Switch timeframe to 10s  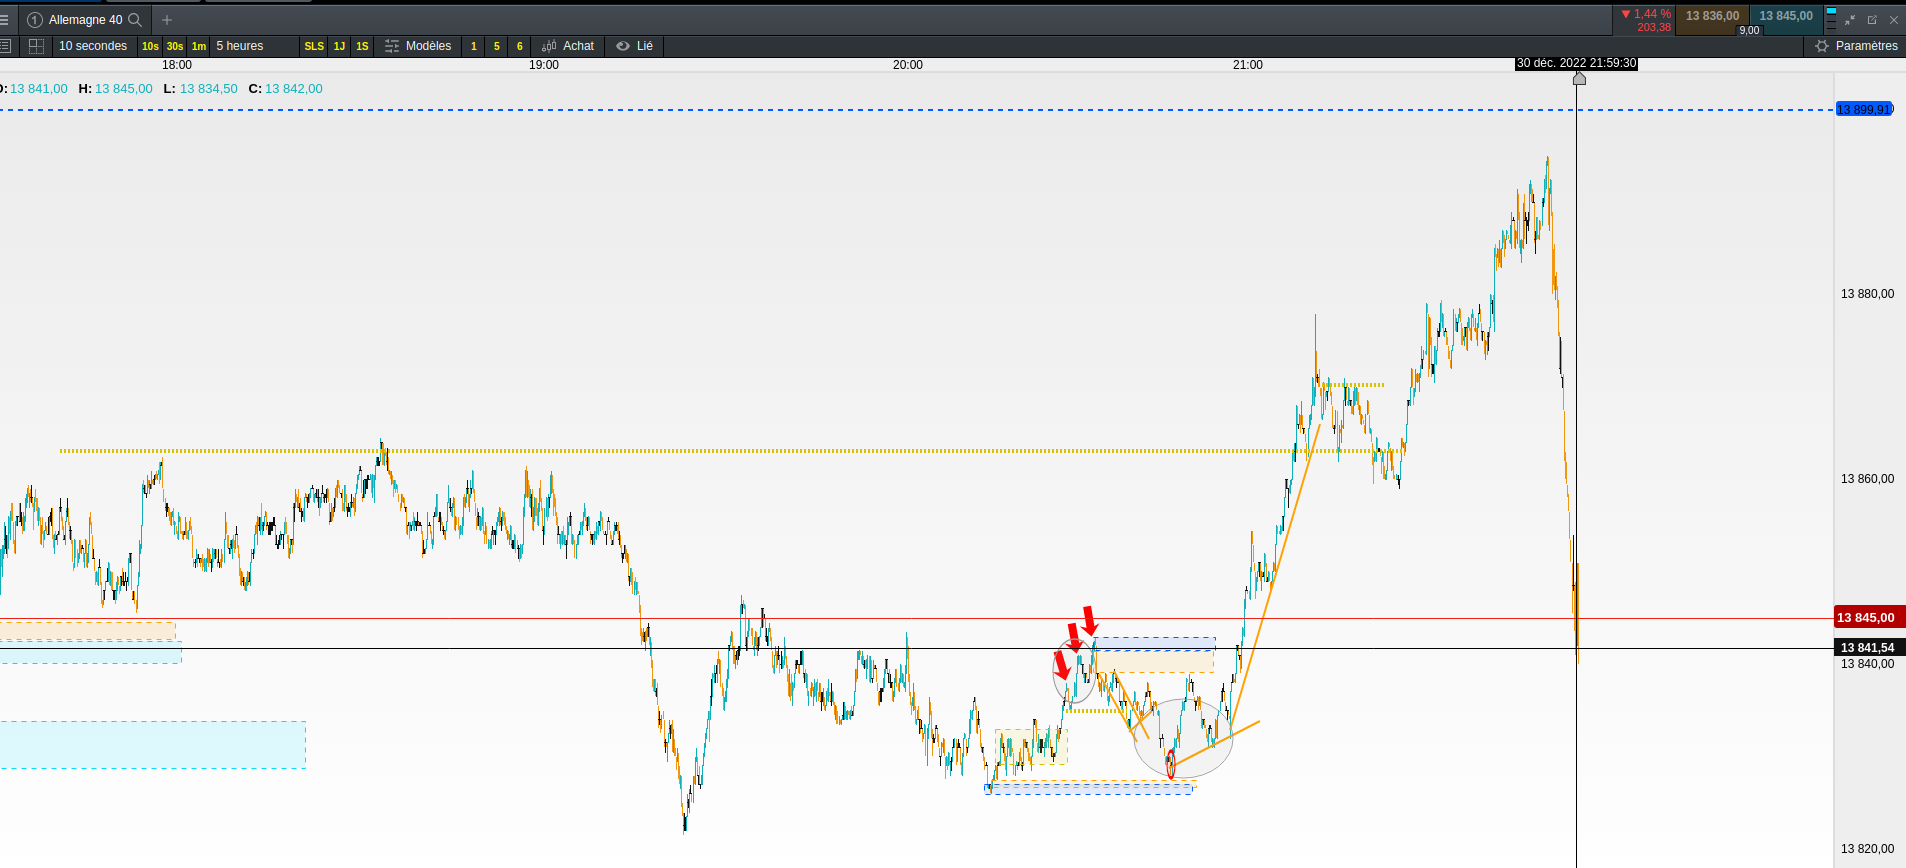coord(150,46)
